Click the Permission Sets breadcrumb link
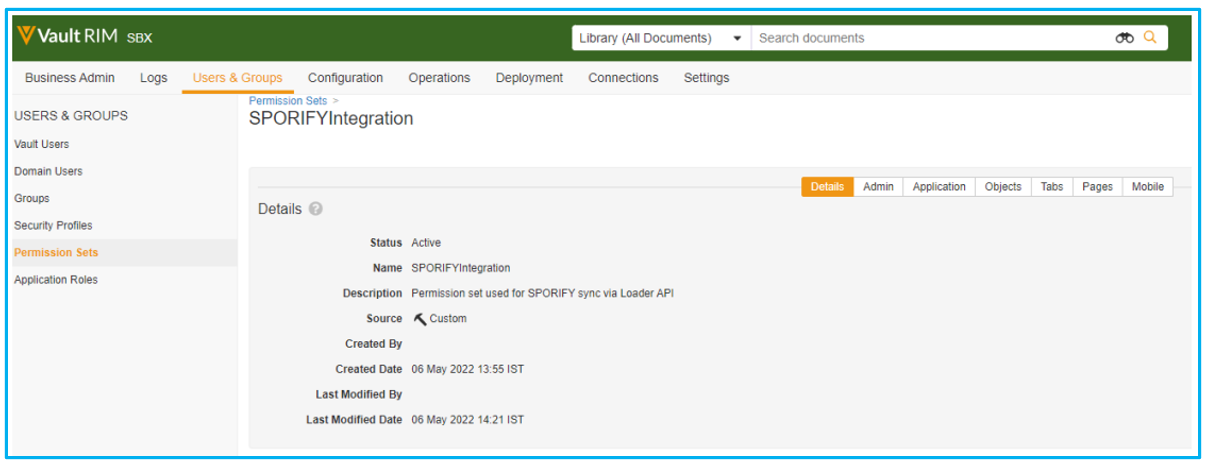This screenshot has width=1207, height=464. 288,101
